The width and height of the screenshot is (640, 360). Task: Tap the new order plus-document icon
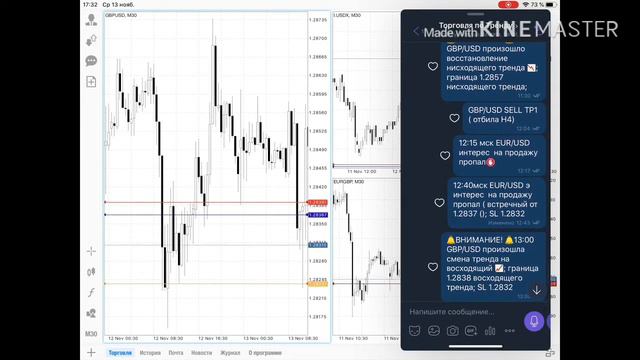91,82
